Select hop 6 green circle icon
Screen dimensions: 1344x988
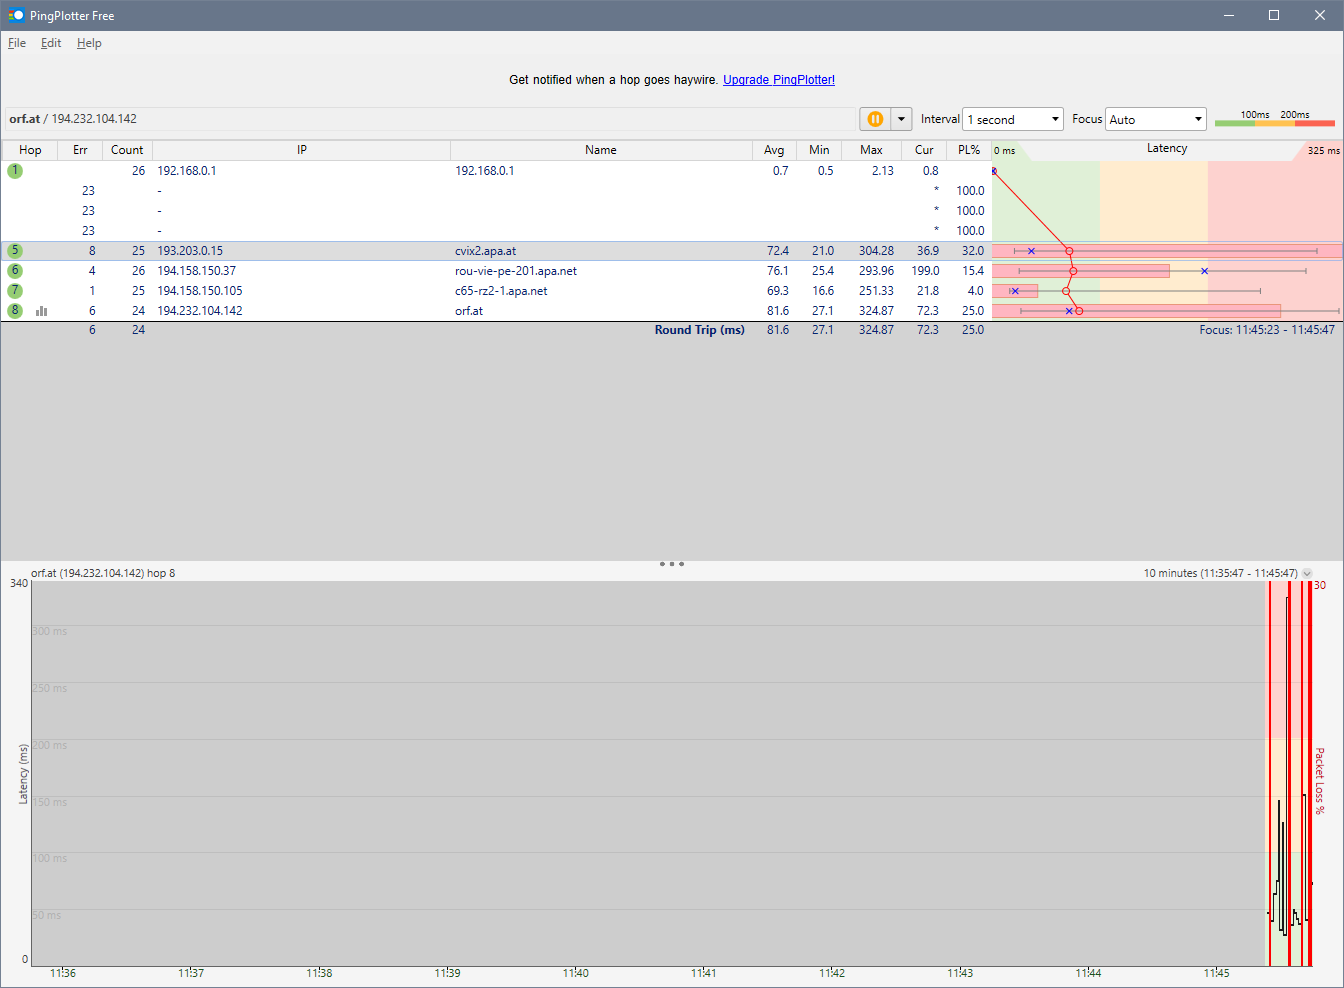pyautogui.click(x=15, y=271)
